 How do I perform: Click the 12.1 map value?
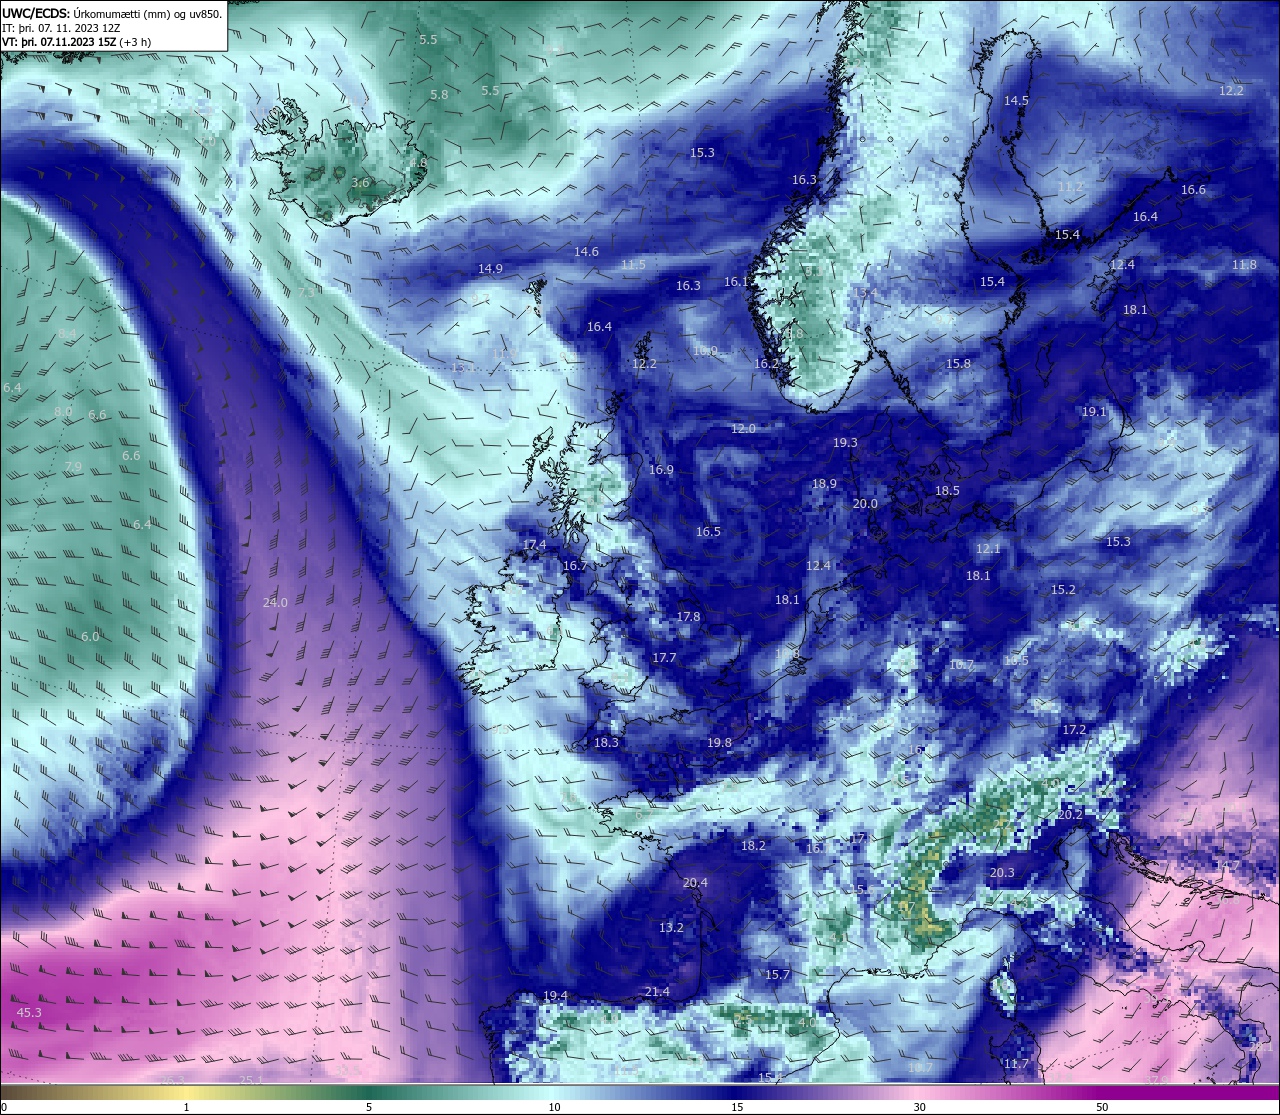pyautogui.click(x=988, y=548)
